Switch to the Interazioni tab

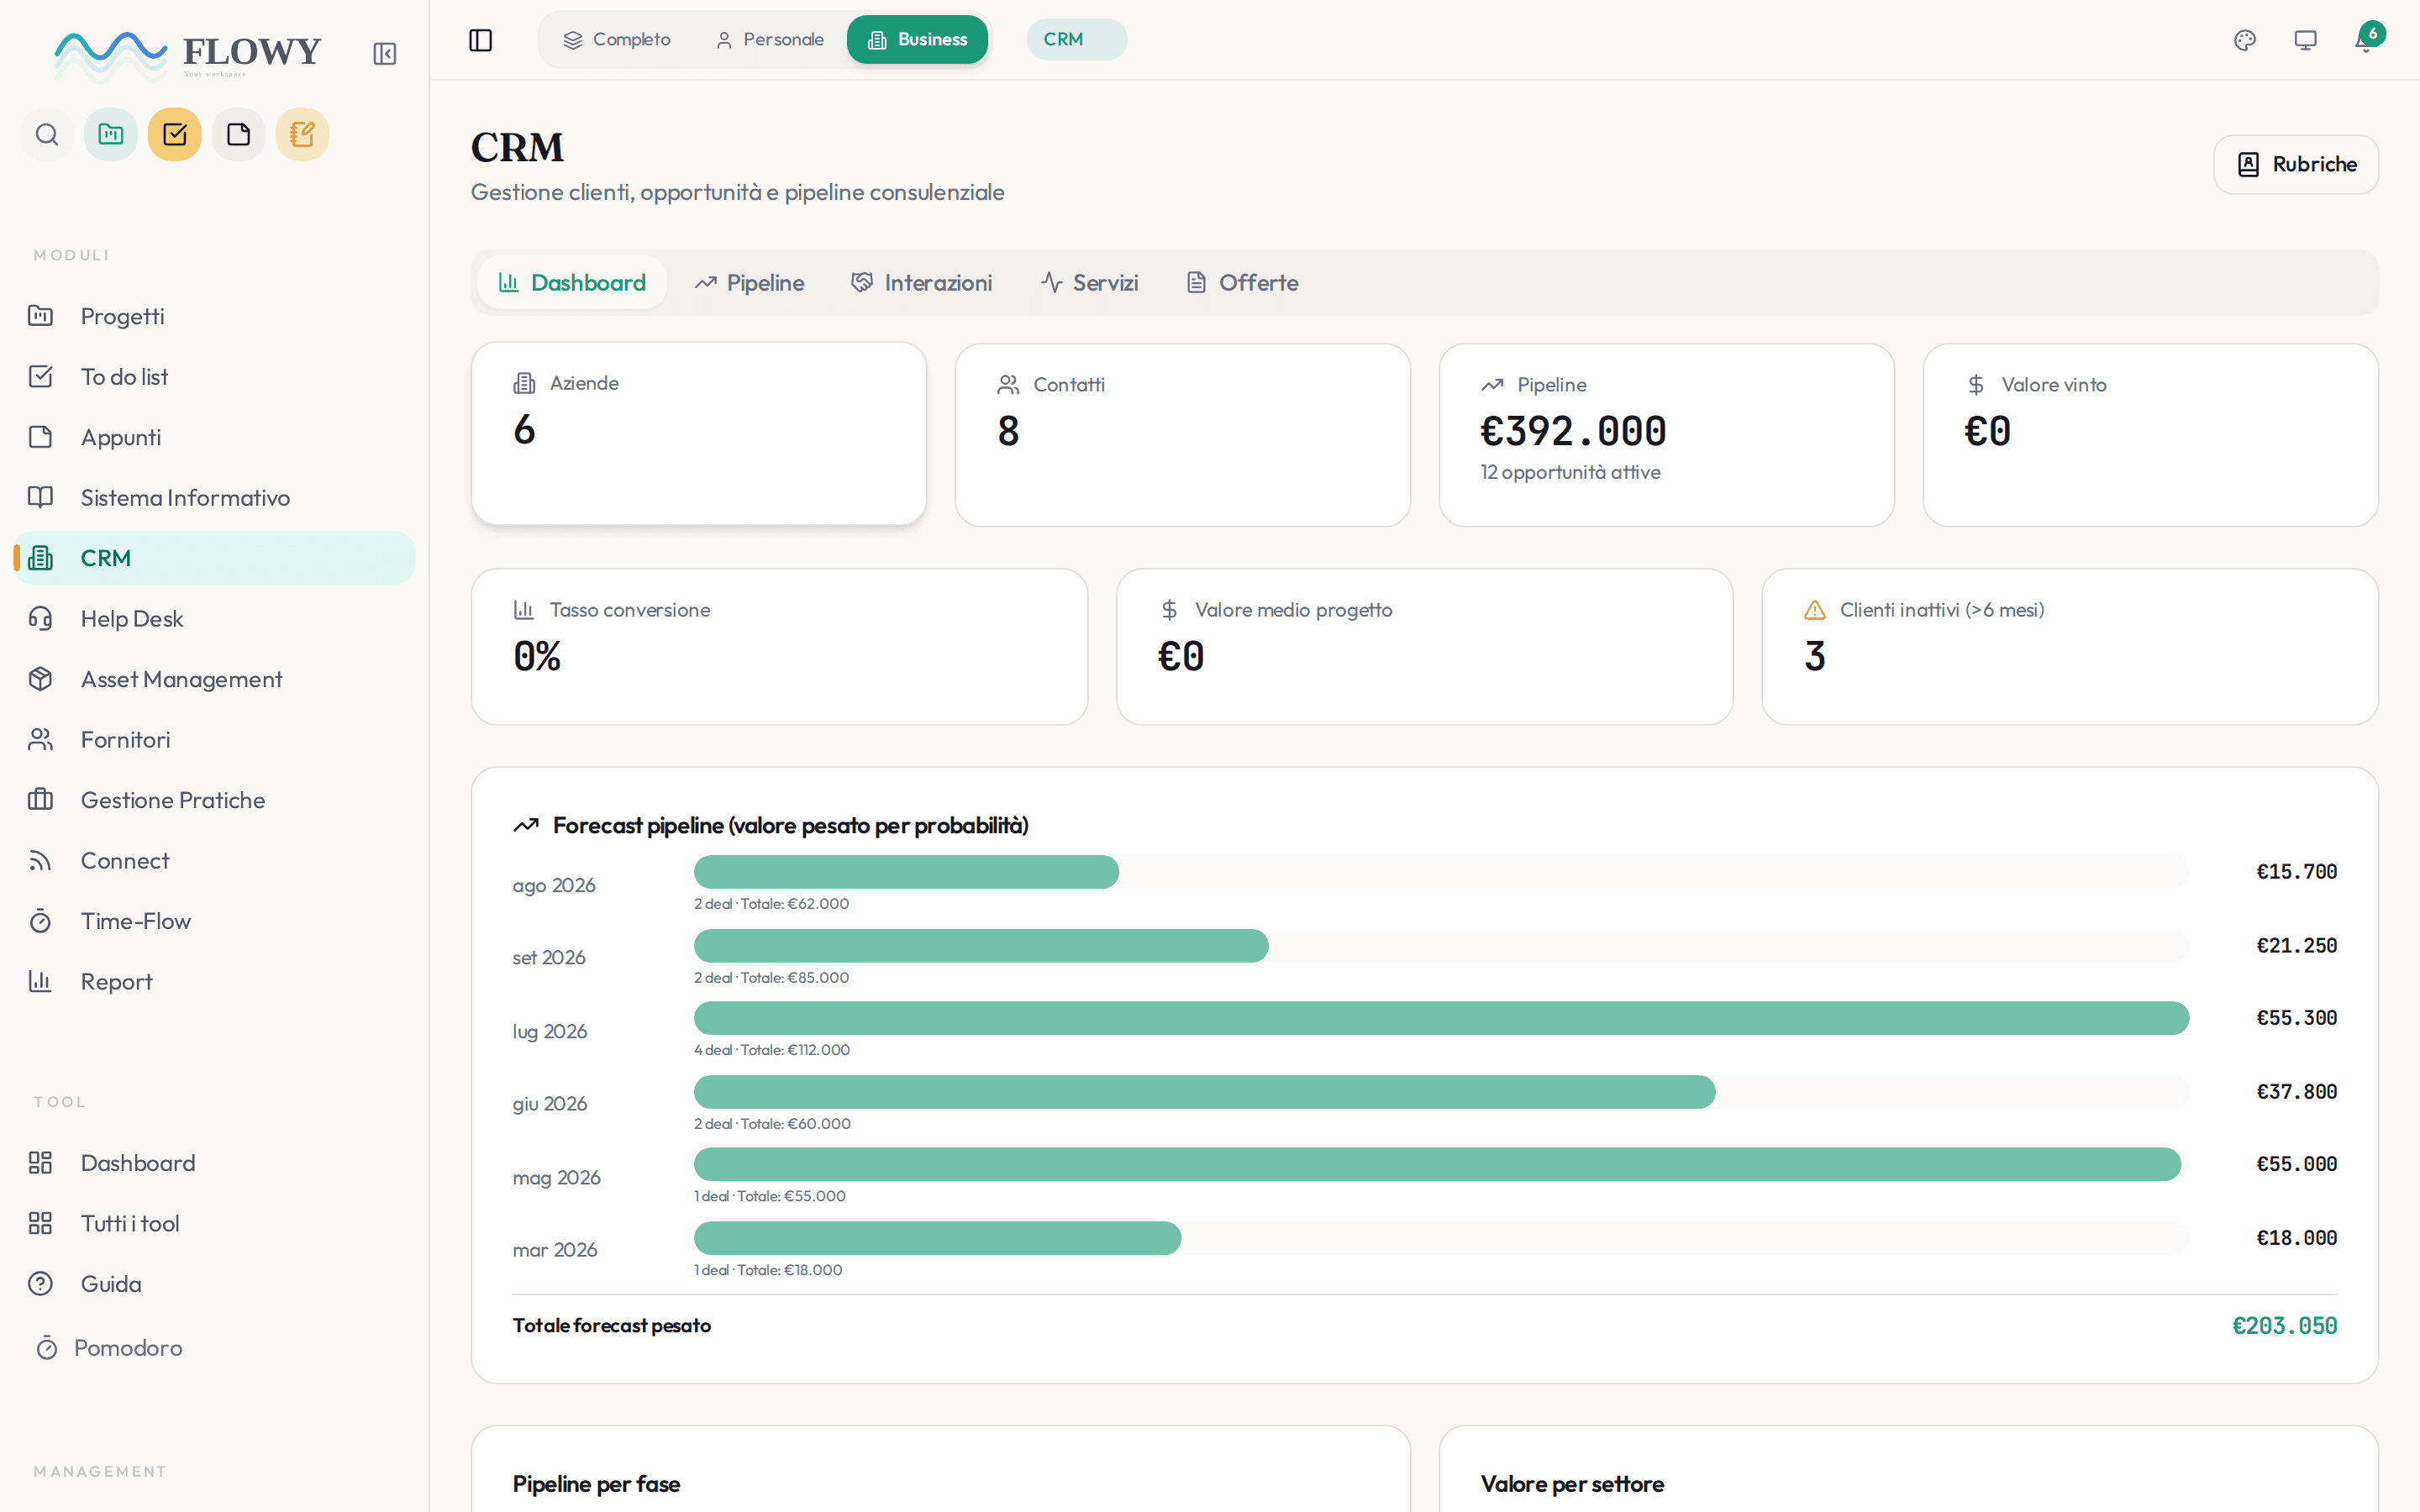point(922,283)
